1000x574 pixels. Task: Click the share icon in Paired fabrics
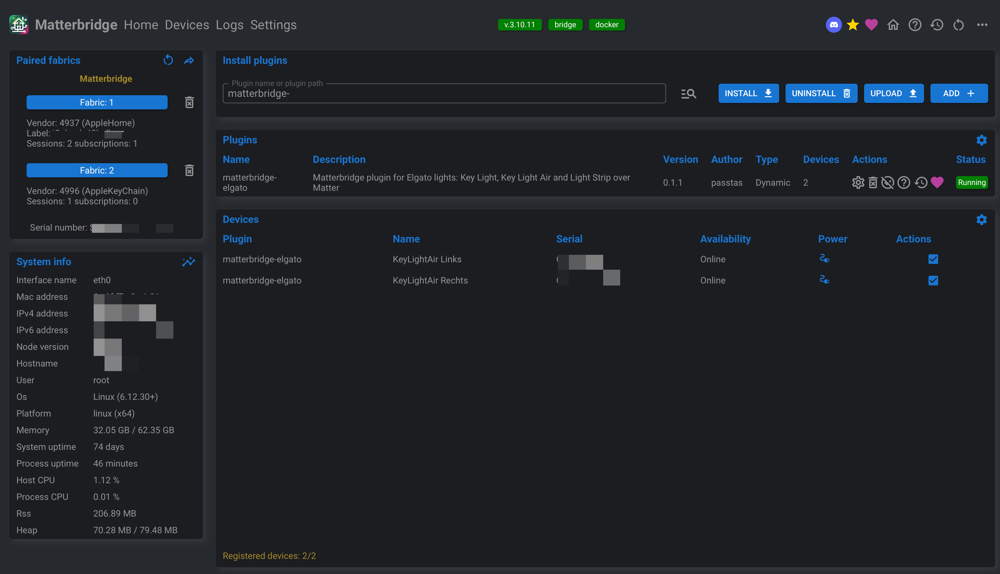[189, 61]
